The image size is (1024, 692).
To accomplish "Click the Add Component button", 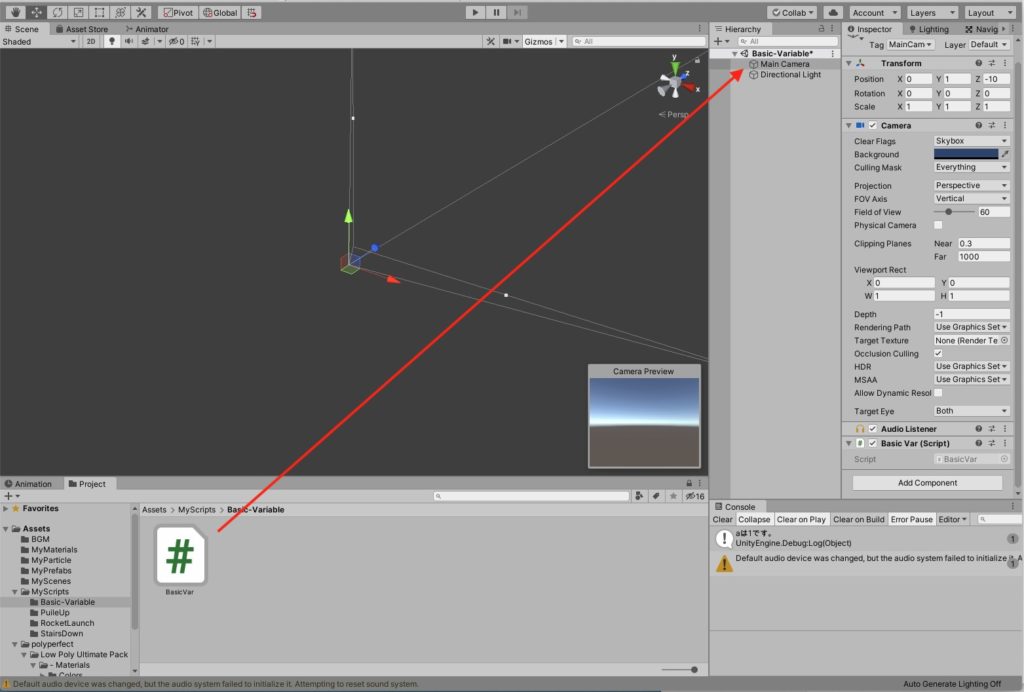I will (927, 483).
